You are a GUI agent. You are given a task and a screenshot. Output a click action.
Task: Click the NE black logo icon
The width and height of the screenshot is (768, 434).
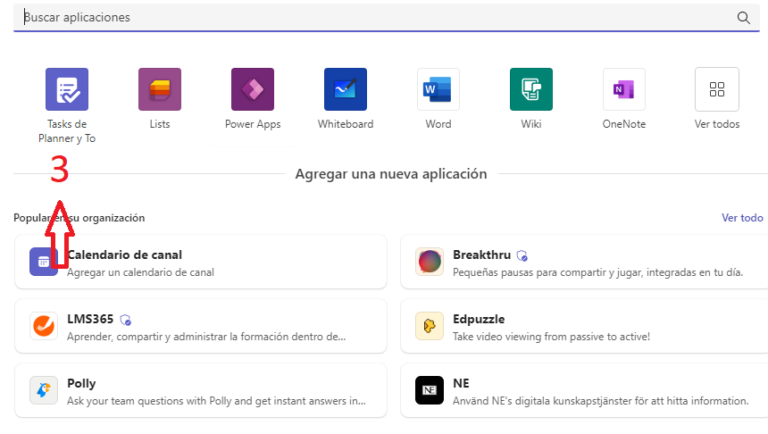[430, 390]
